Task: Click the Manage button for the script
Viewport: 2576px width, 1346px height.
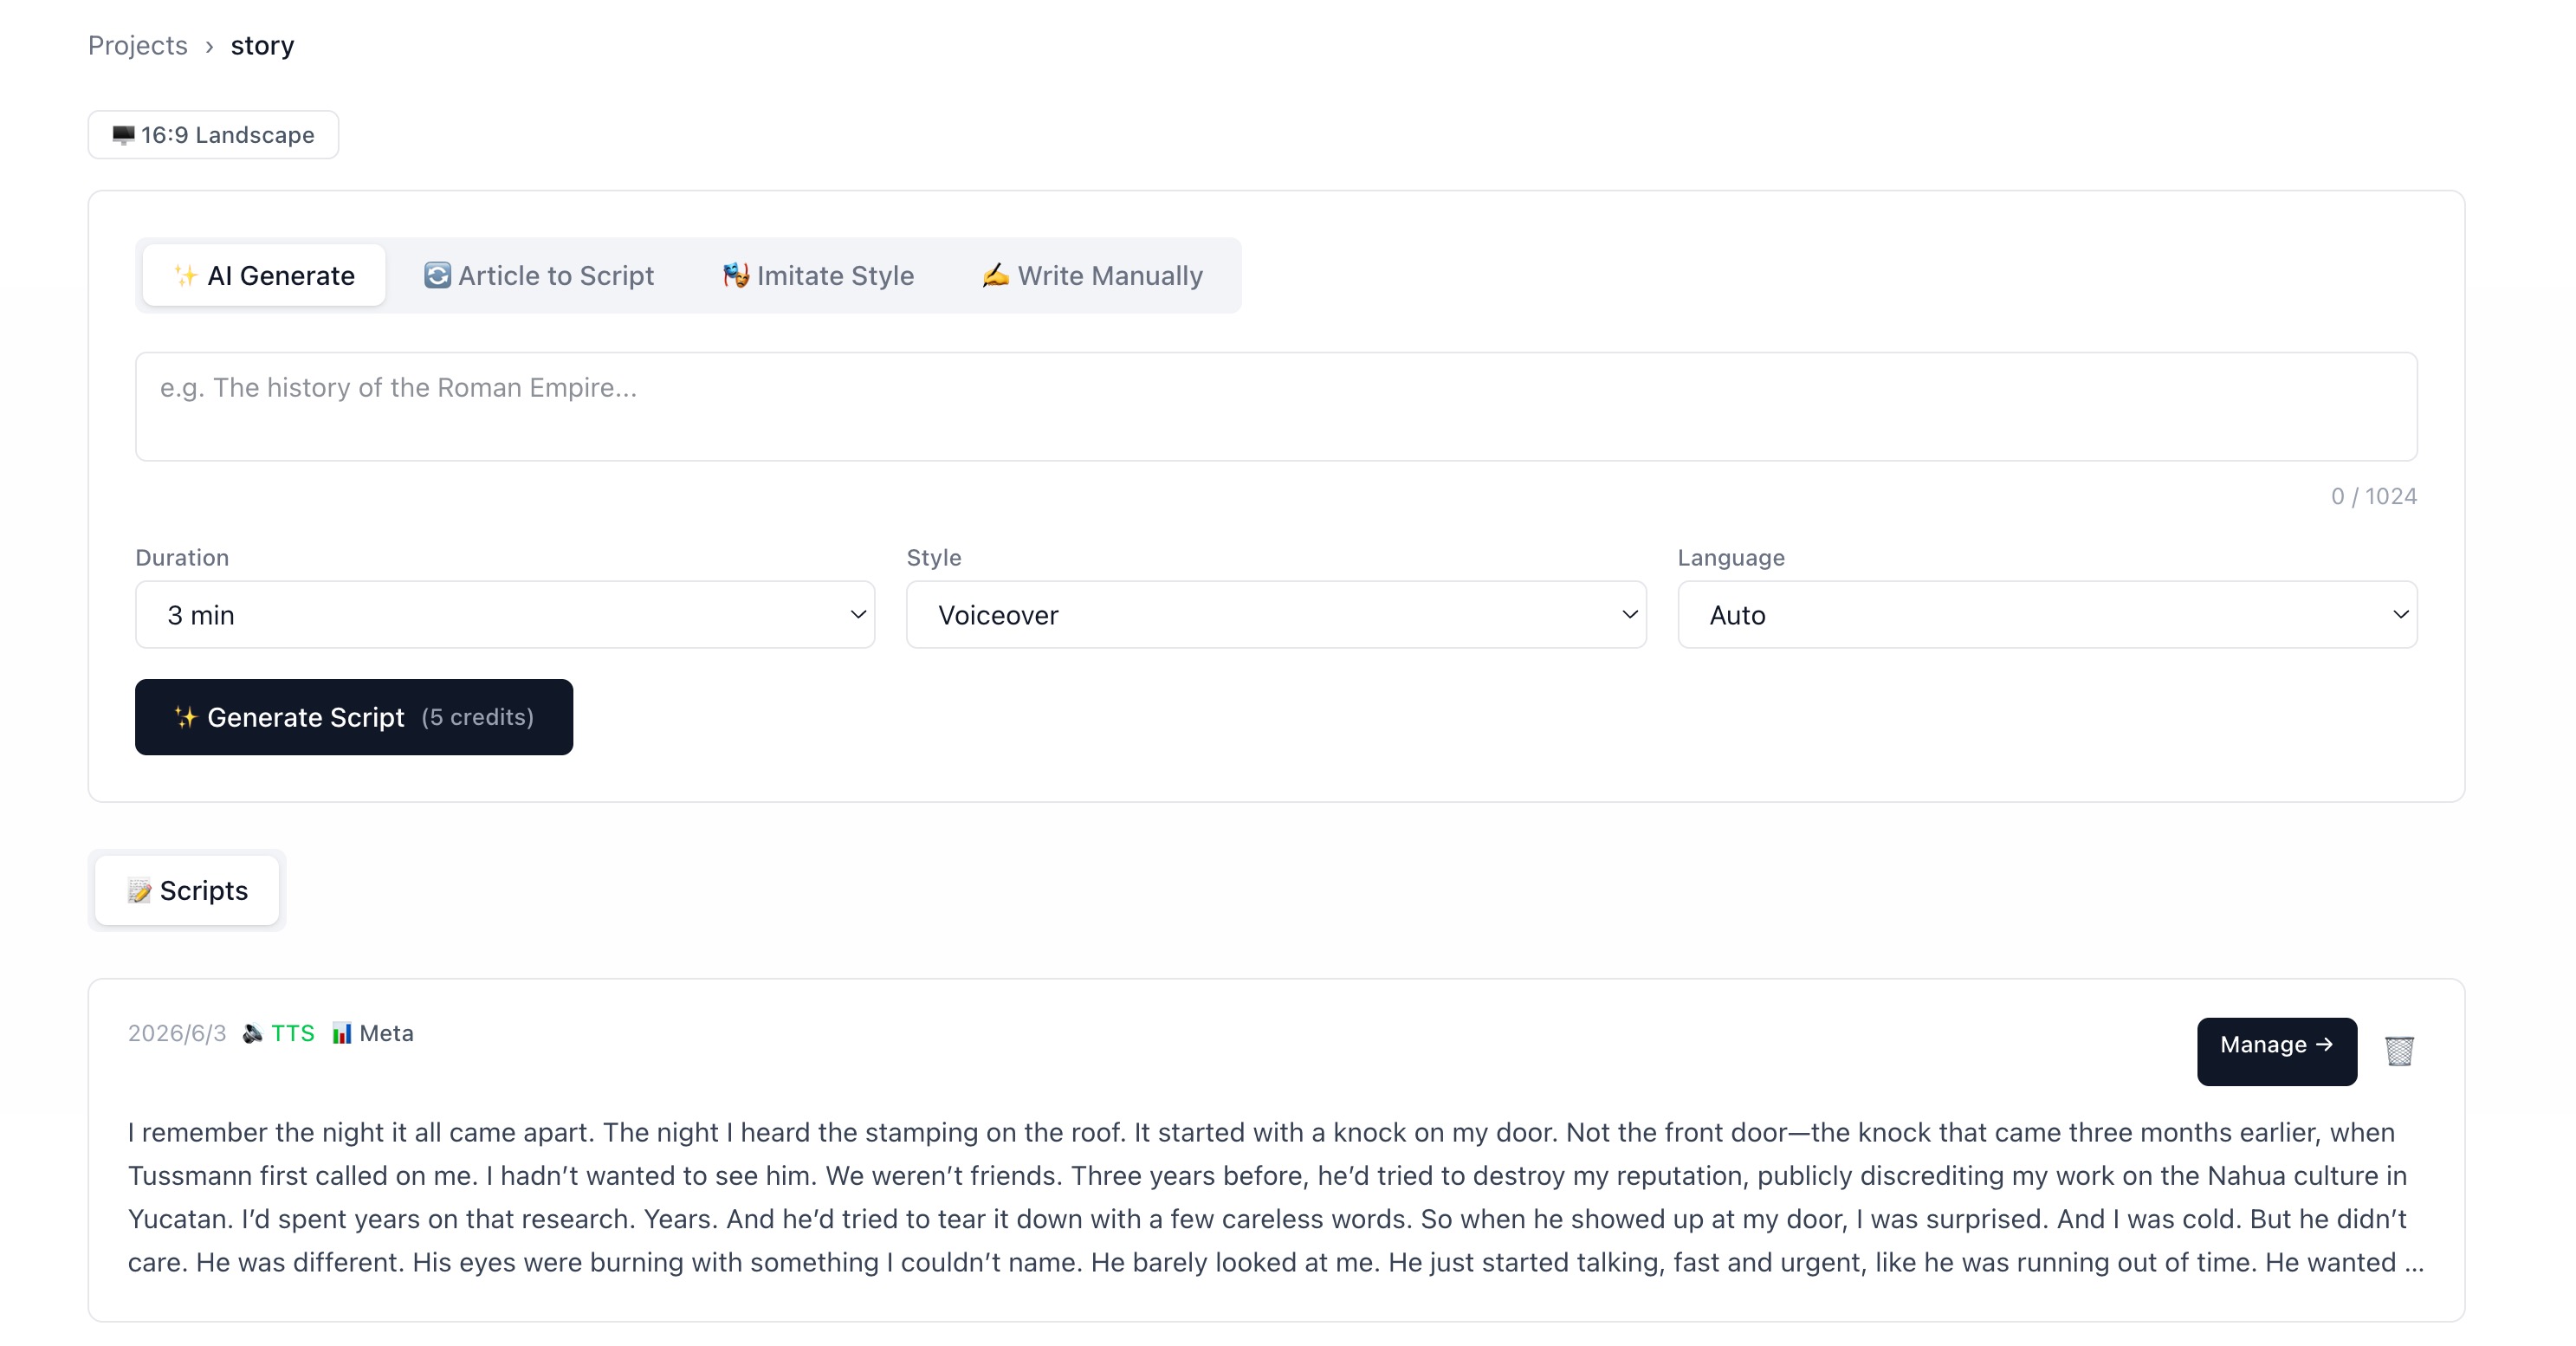Action: point(2276,1051)
